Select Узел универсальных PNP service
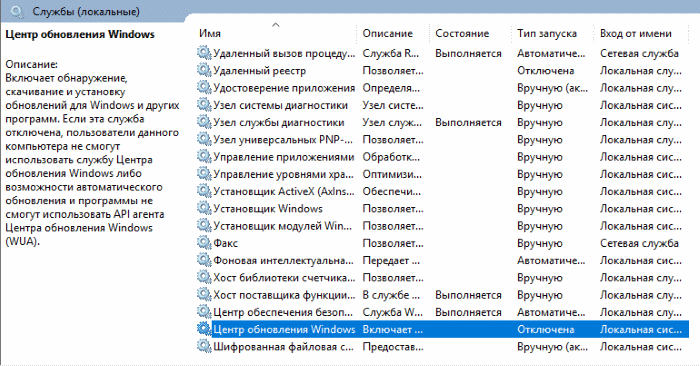Viewport: 700px width, 366px height. click(x=283, y=140)
